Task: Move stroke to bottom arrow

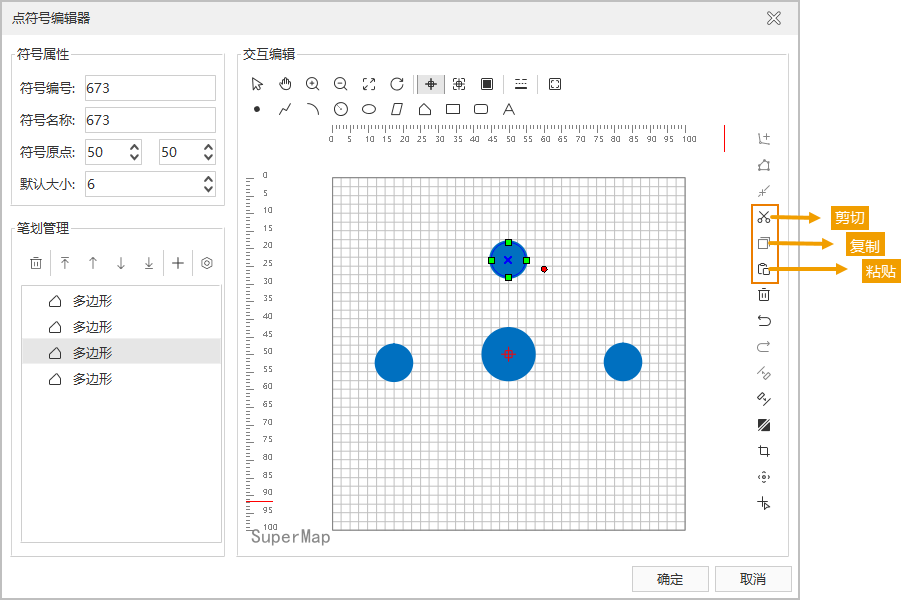Action: tap(149, 263)
